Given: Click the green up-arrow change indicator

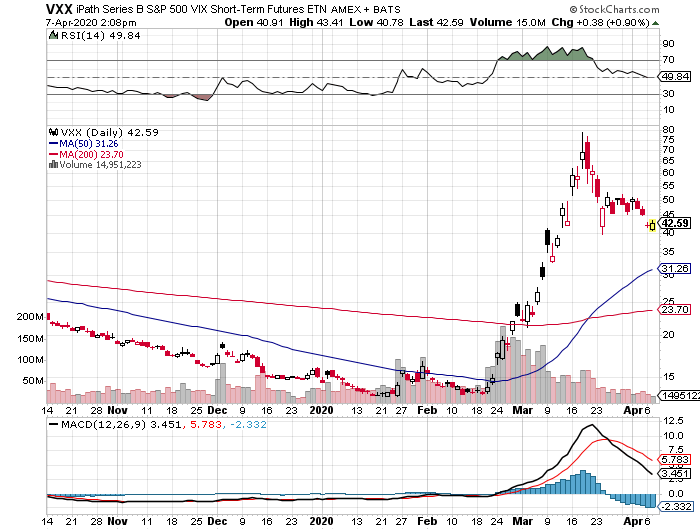Looking at the screenshot, I should click(655, 23).
